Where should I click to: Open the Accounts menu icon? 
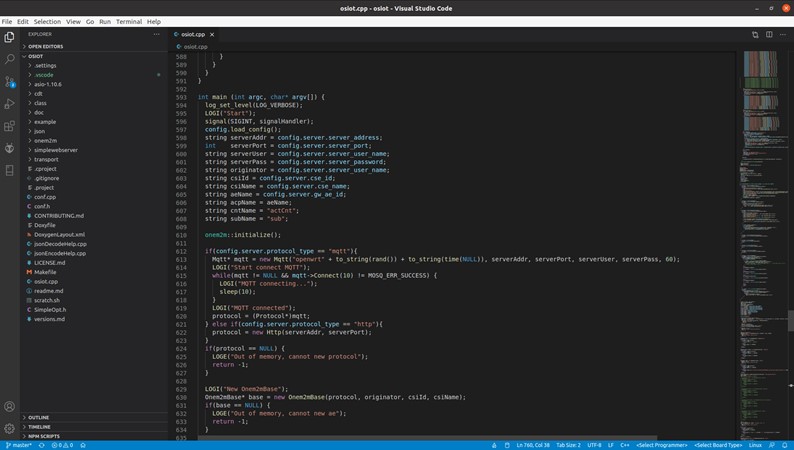(x=9, y=406)
